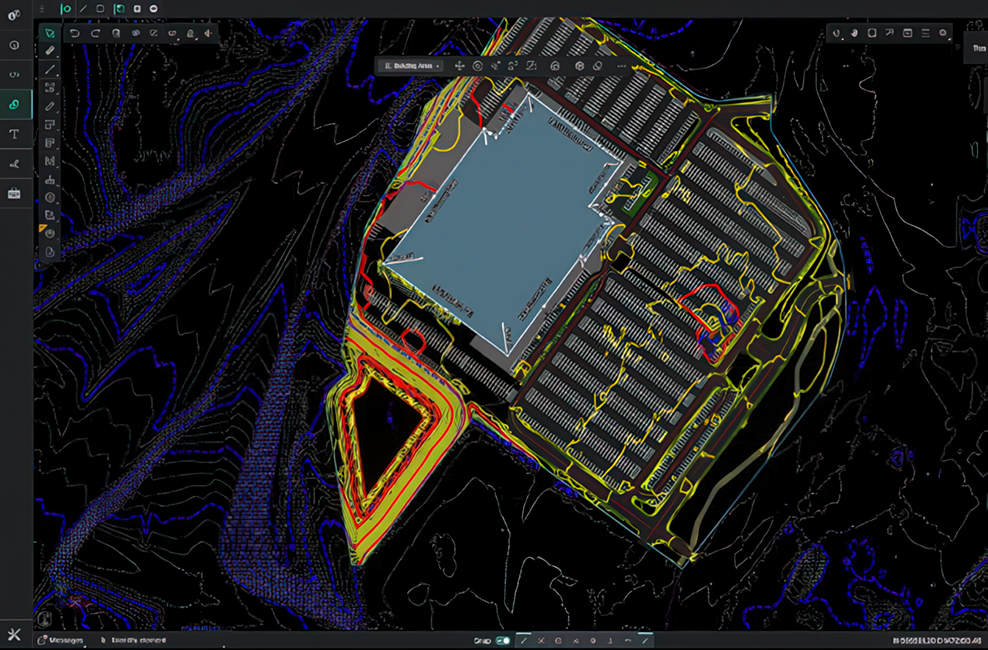This screenshot has height=650, width=988.
Task: Open the toolbox briefcase icon in sidebar
Action: (15, 194)
